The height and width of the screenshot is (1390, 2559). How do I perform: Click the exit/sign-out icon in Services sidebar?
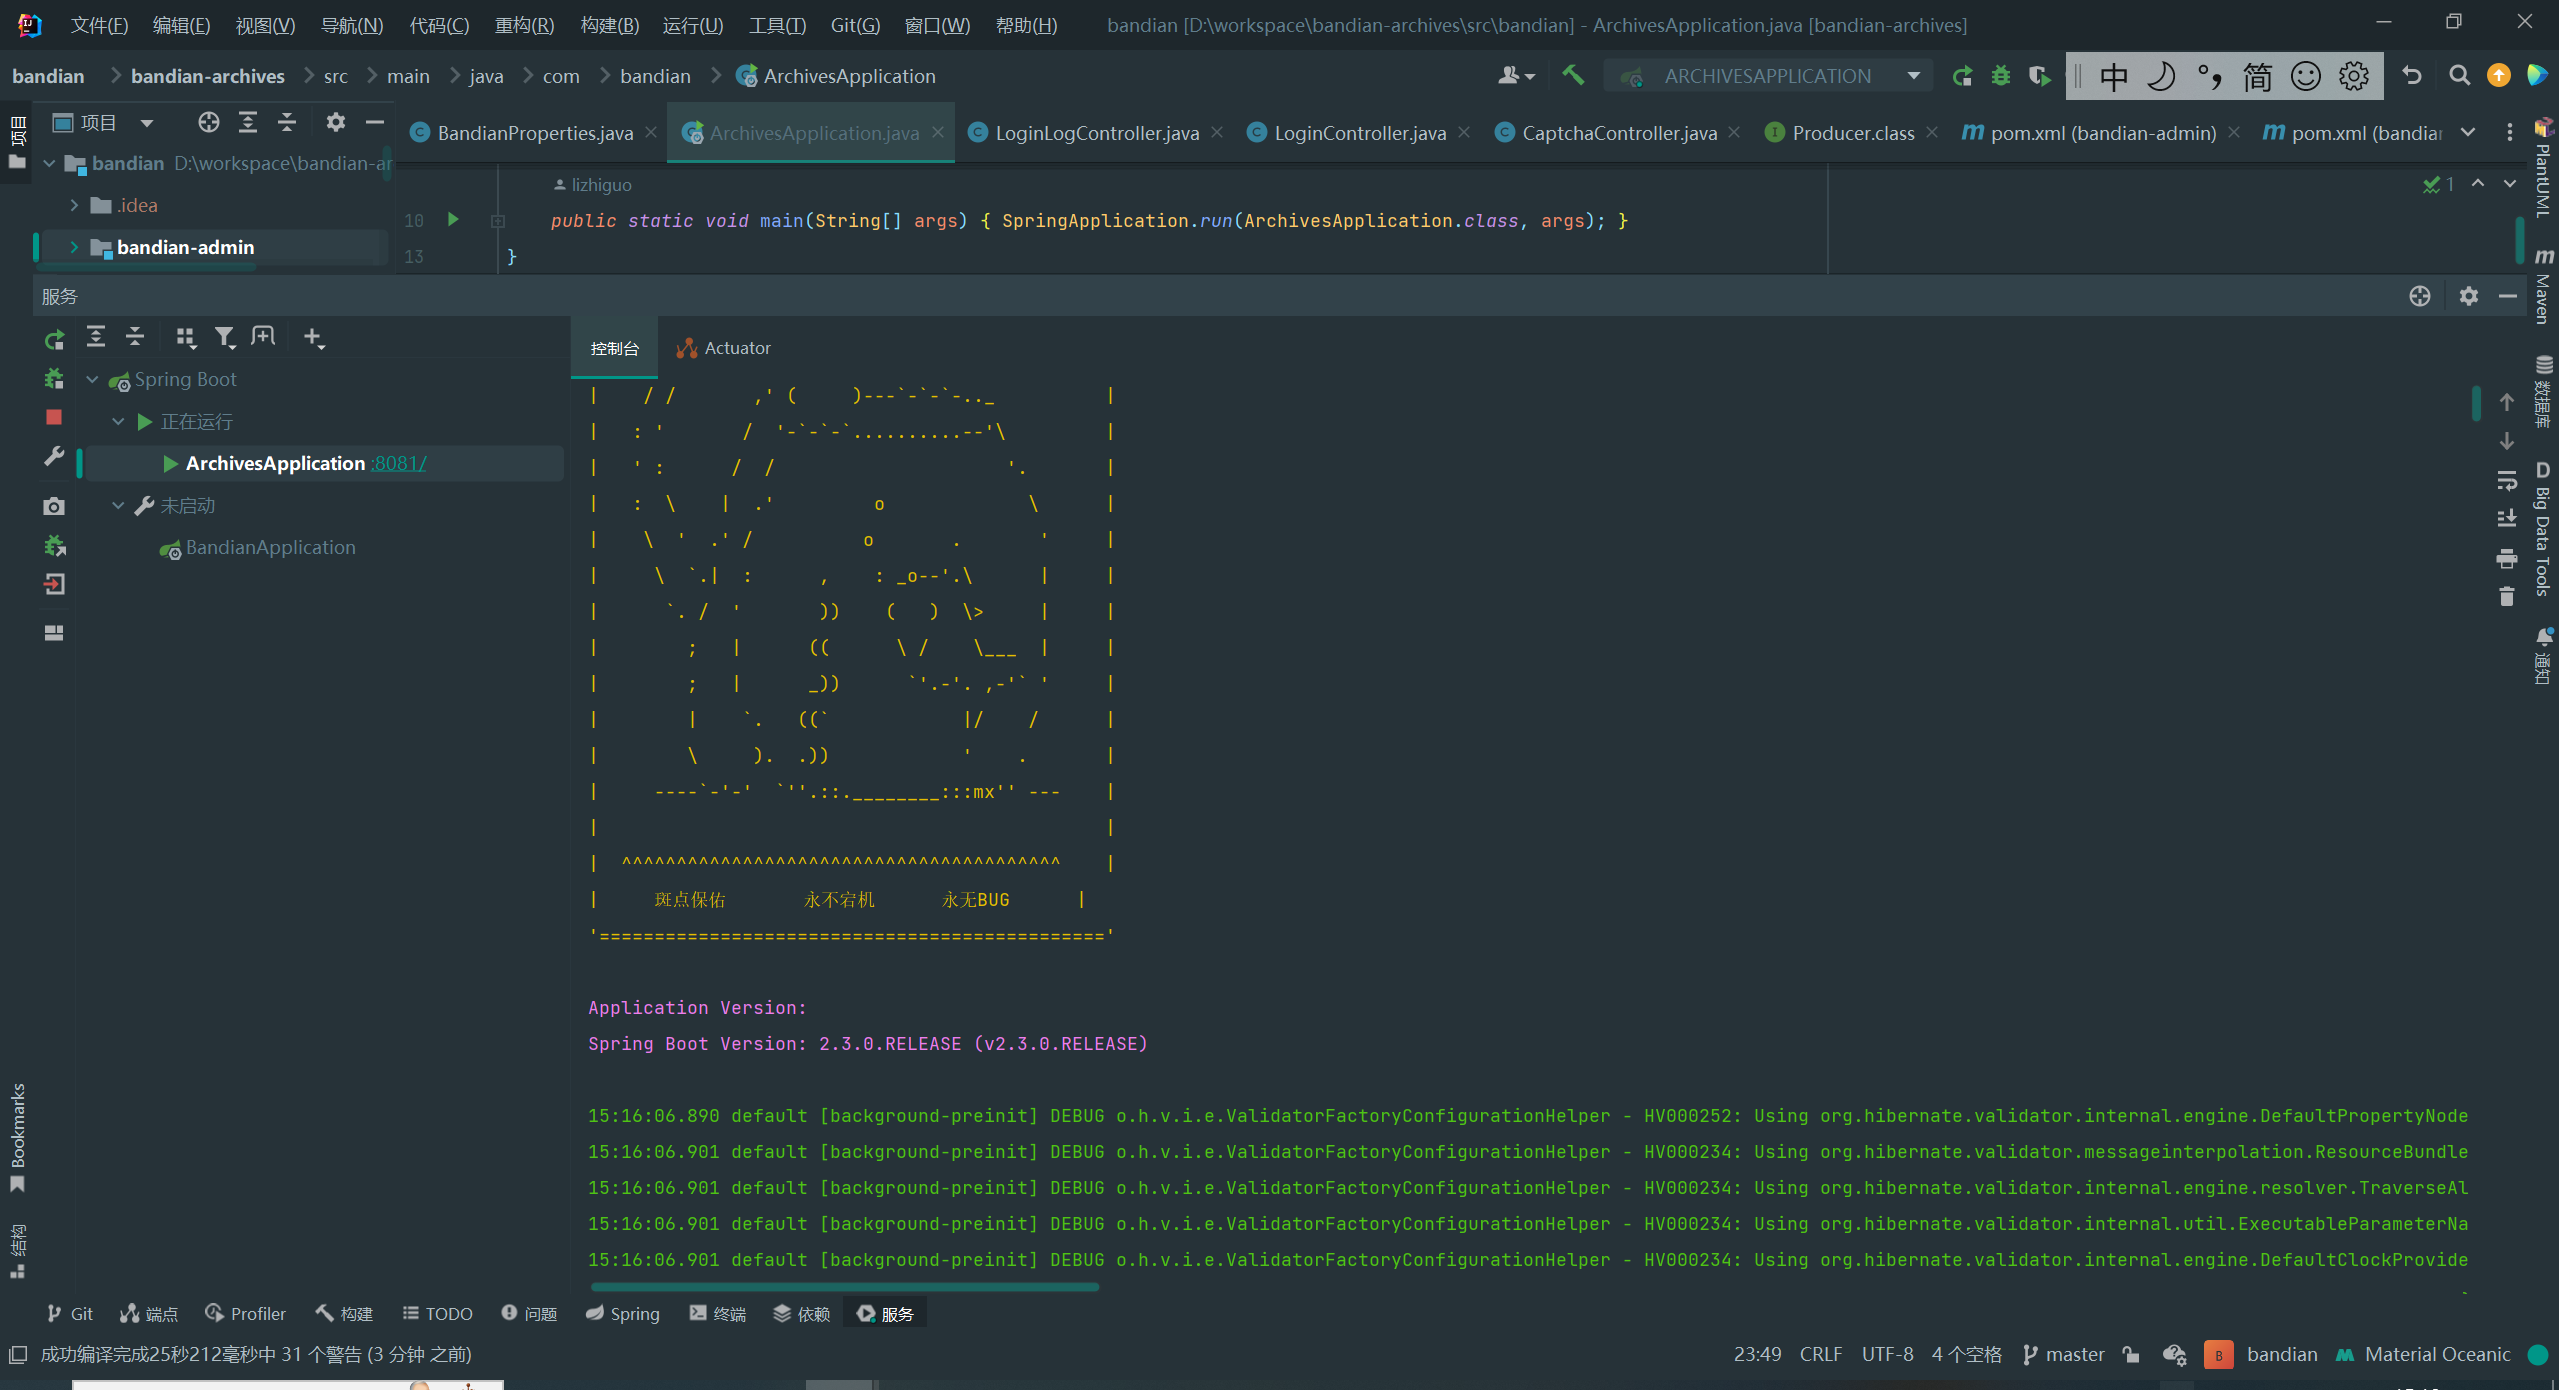point(54,584)
